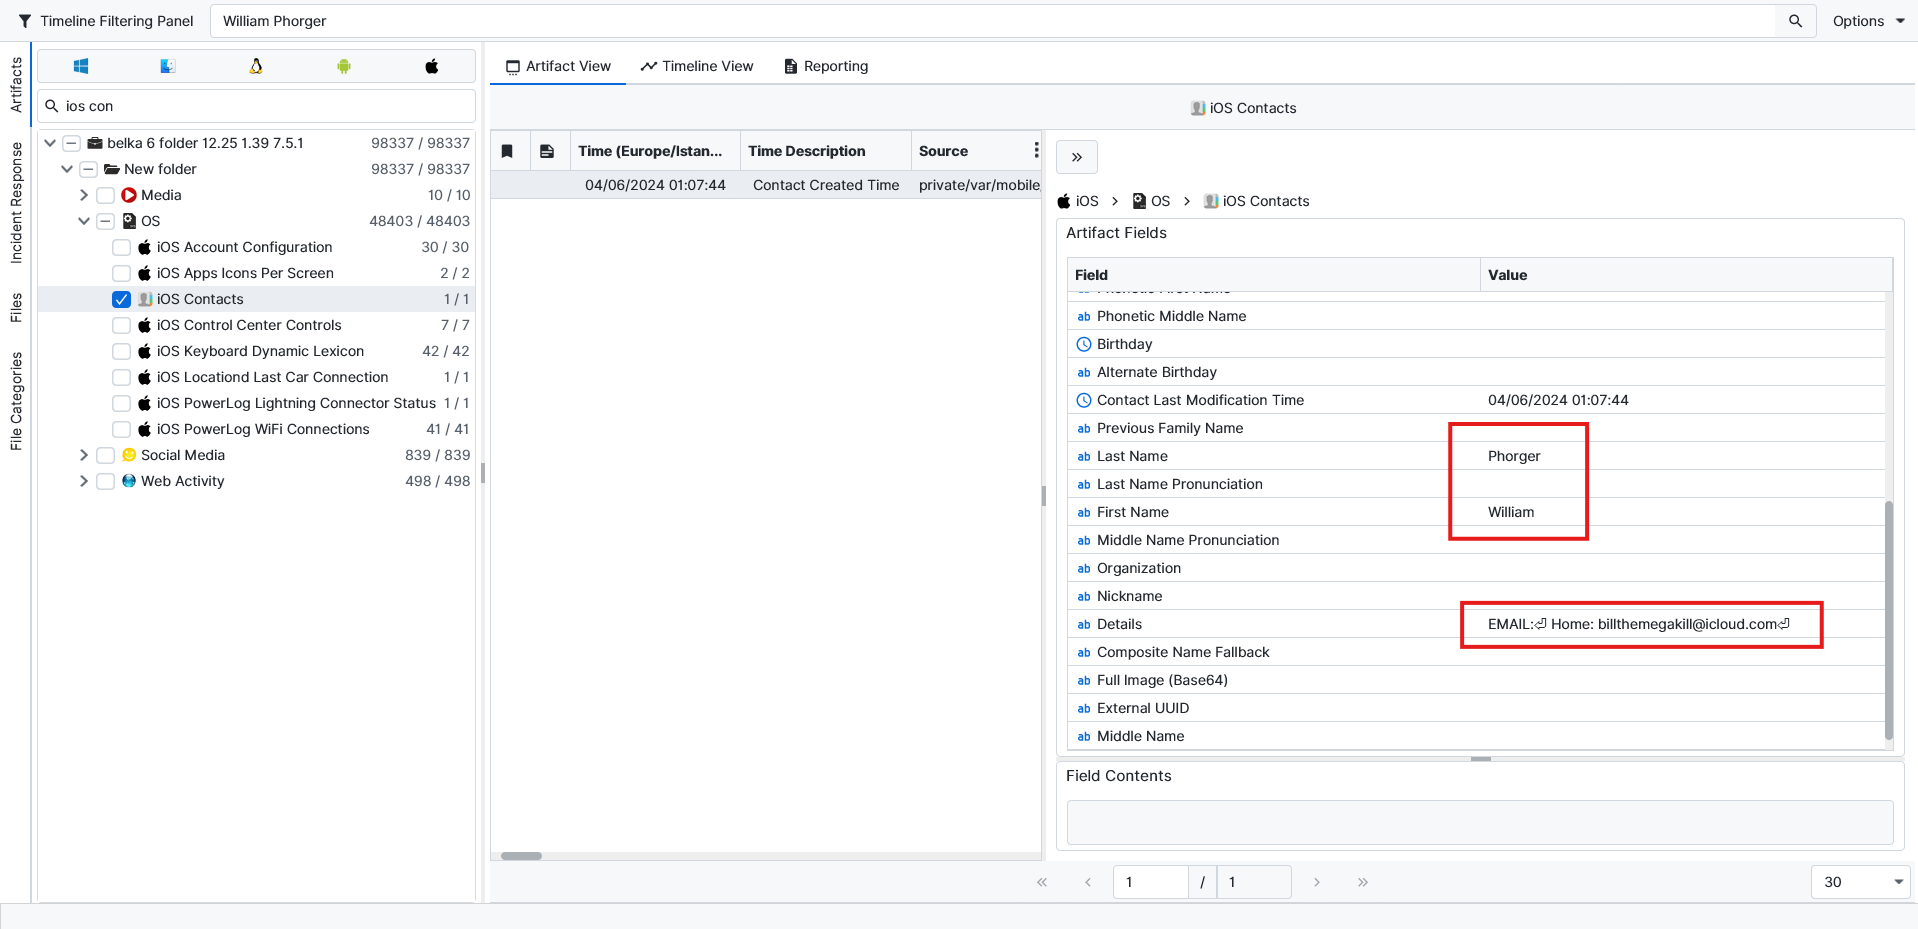Click the horizontal scrollbar under results table
1918x929 pixels.
click(x=521, y=856)
